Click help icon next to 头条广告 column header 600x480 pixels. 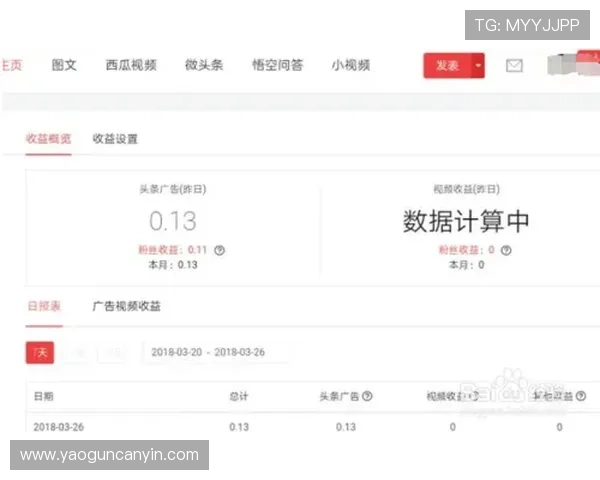tap(367, 396)
